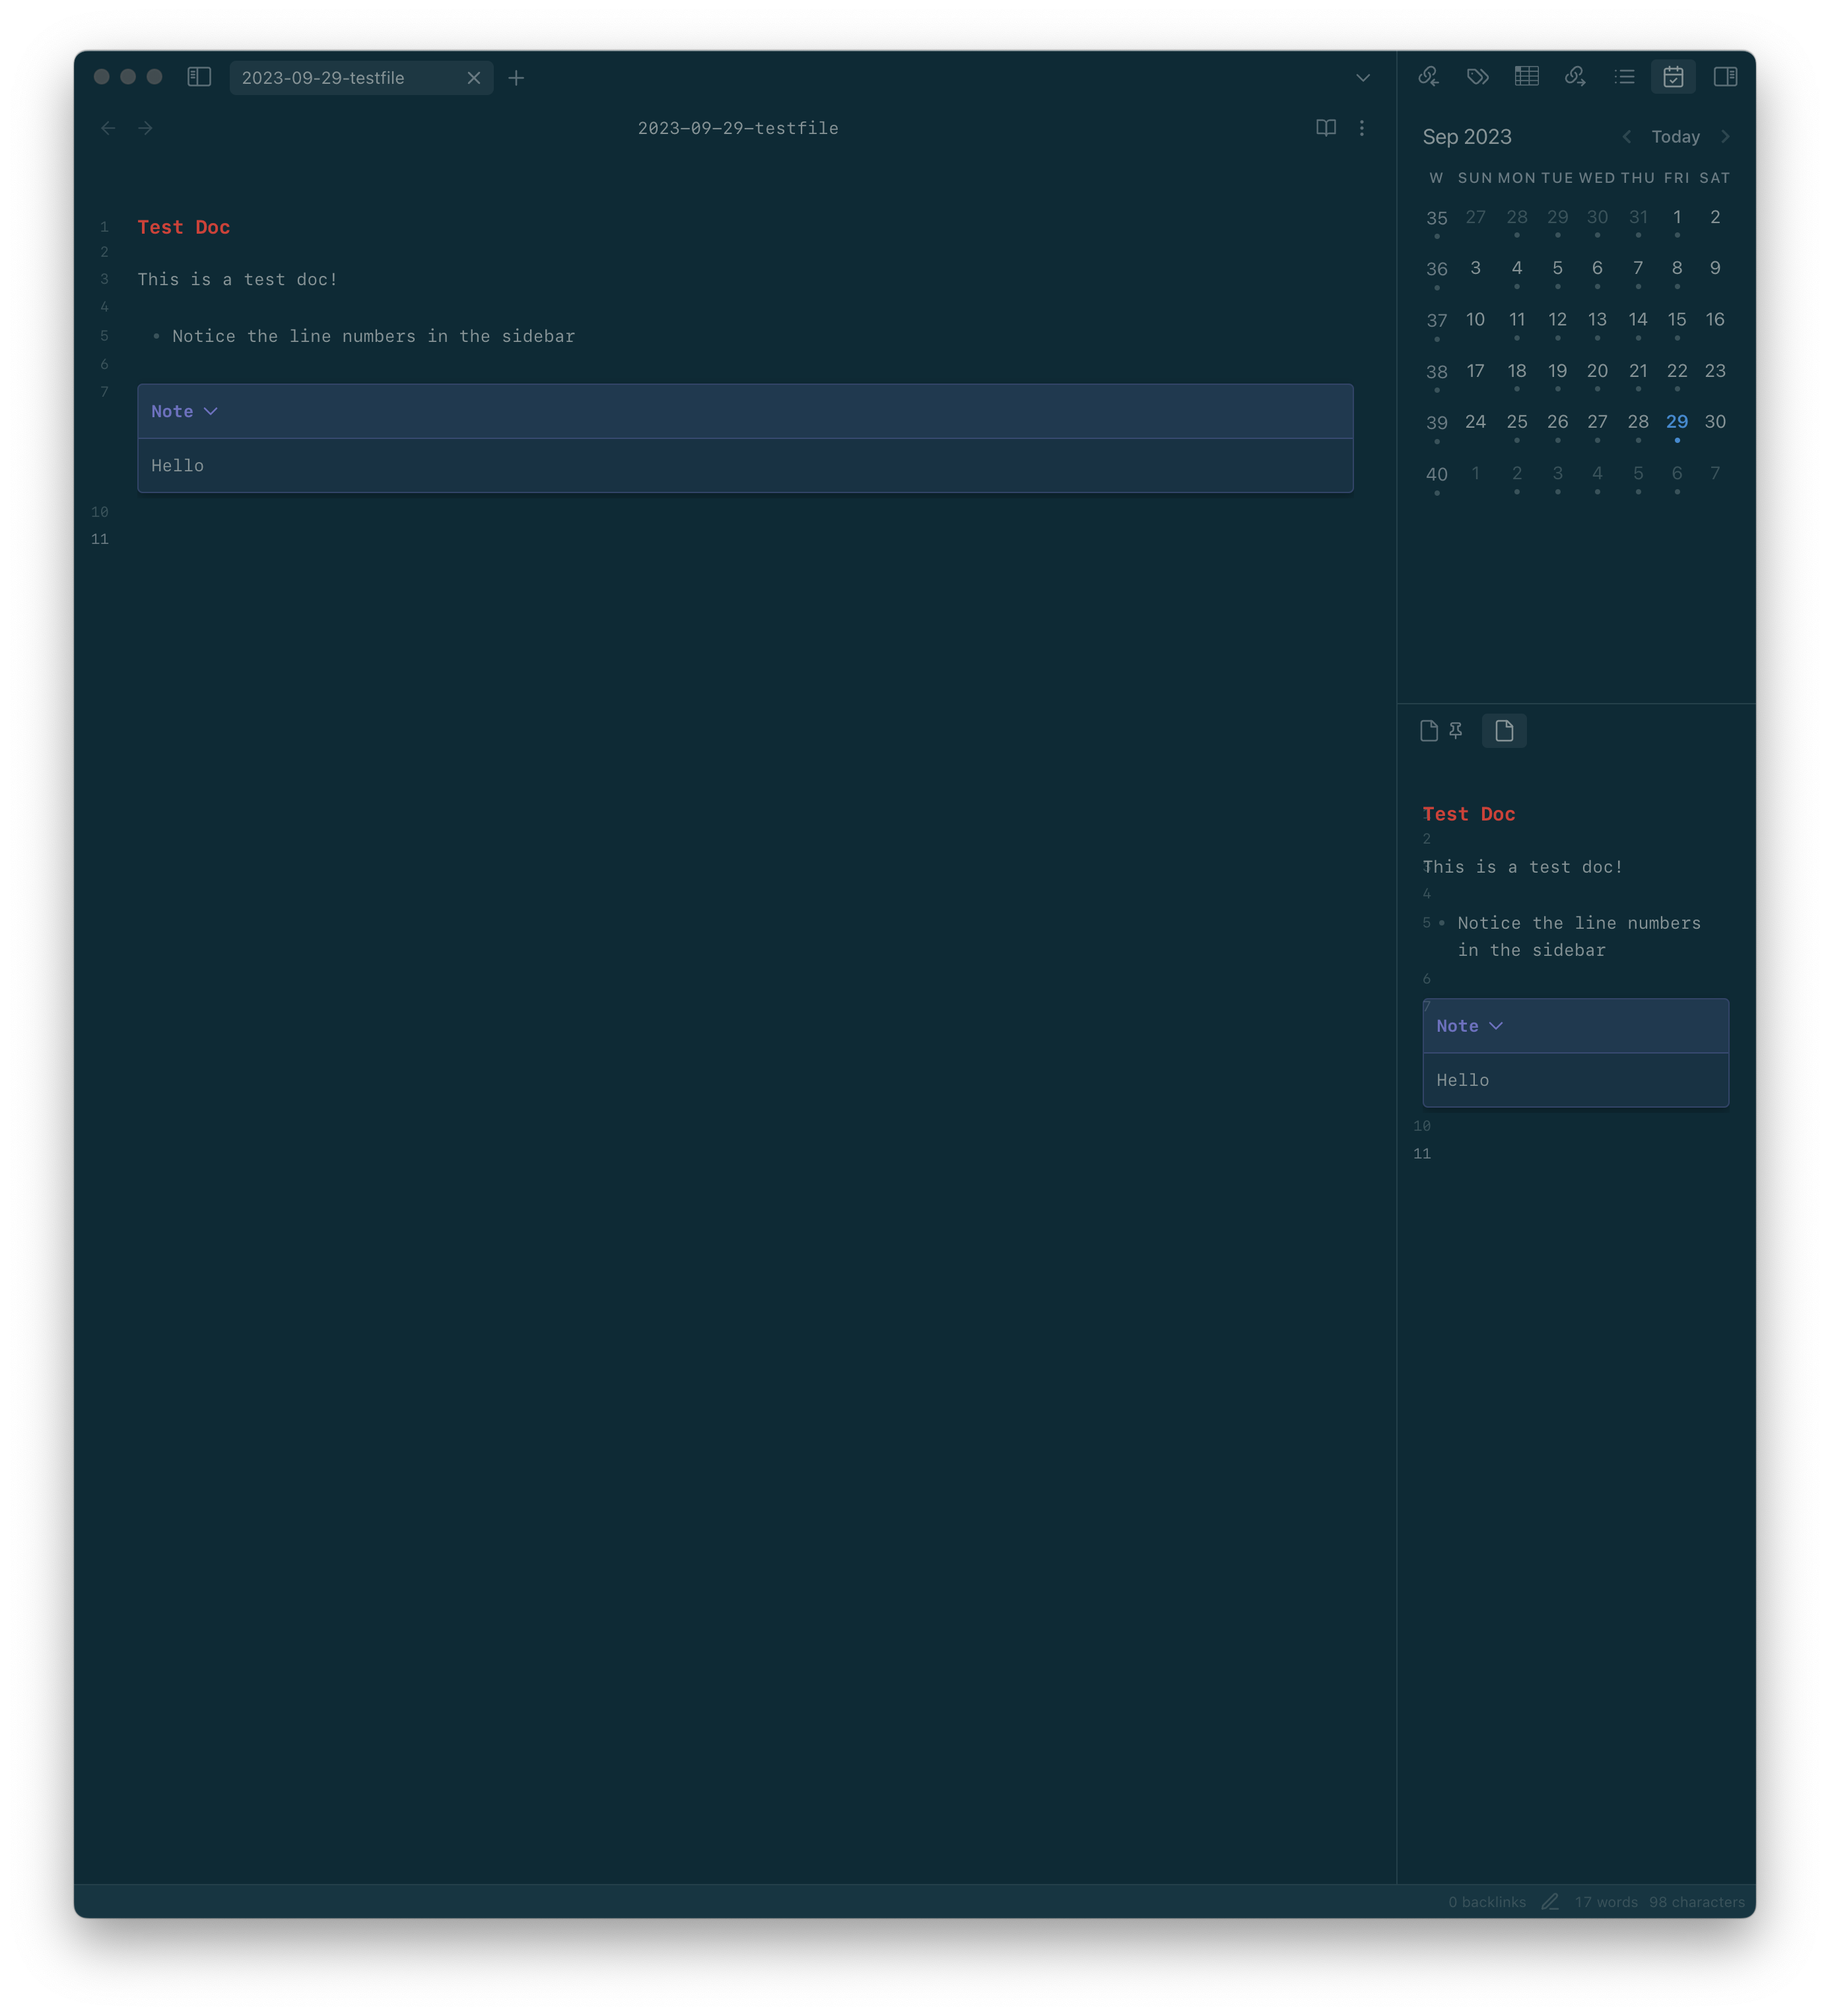Viewport: 1830px width, 2016px height.
Task: Open the more options menu
Action: 1361,128
